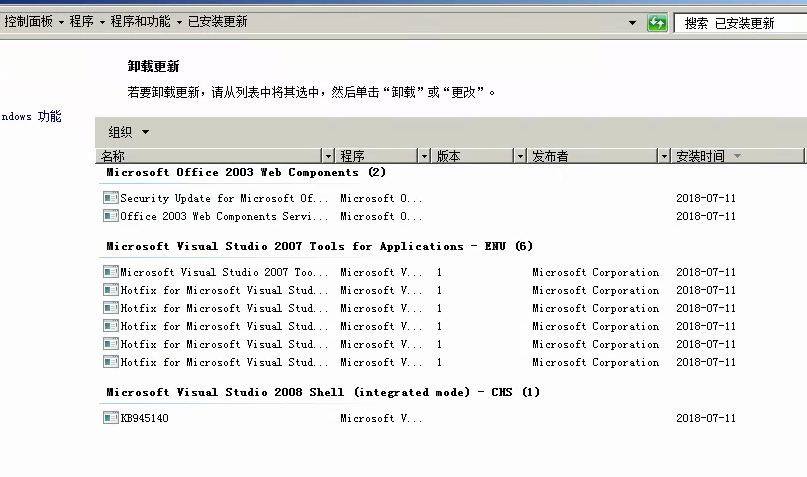
Task: Go to 程序和功能 in breadcrumb
Action: point(141,22)
